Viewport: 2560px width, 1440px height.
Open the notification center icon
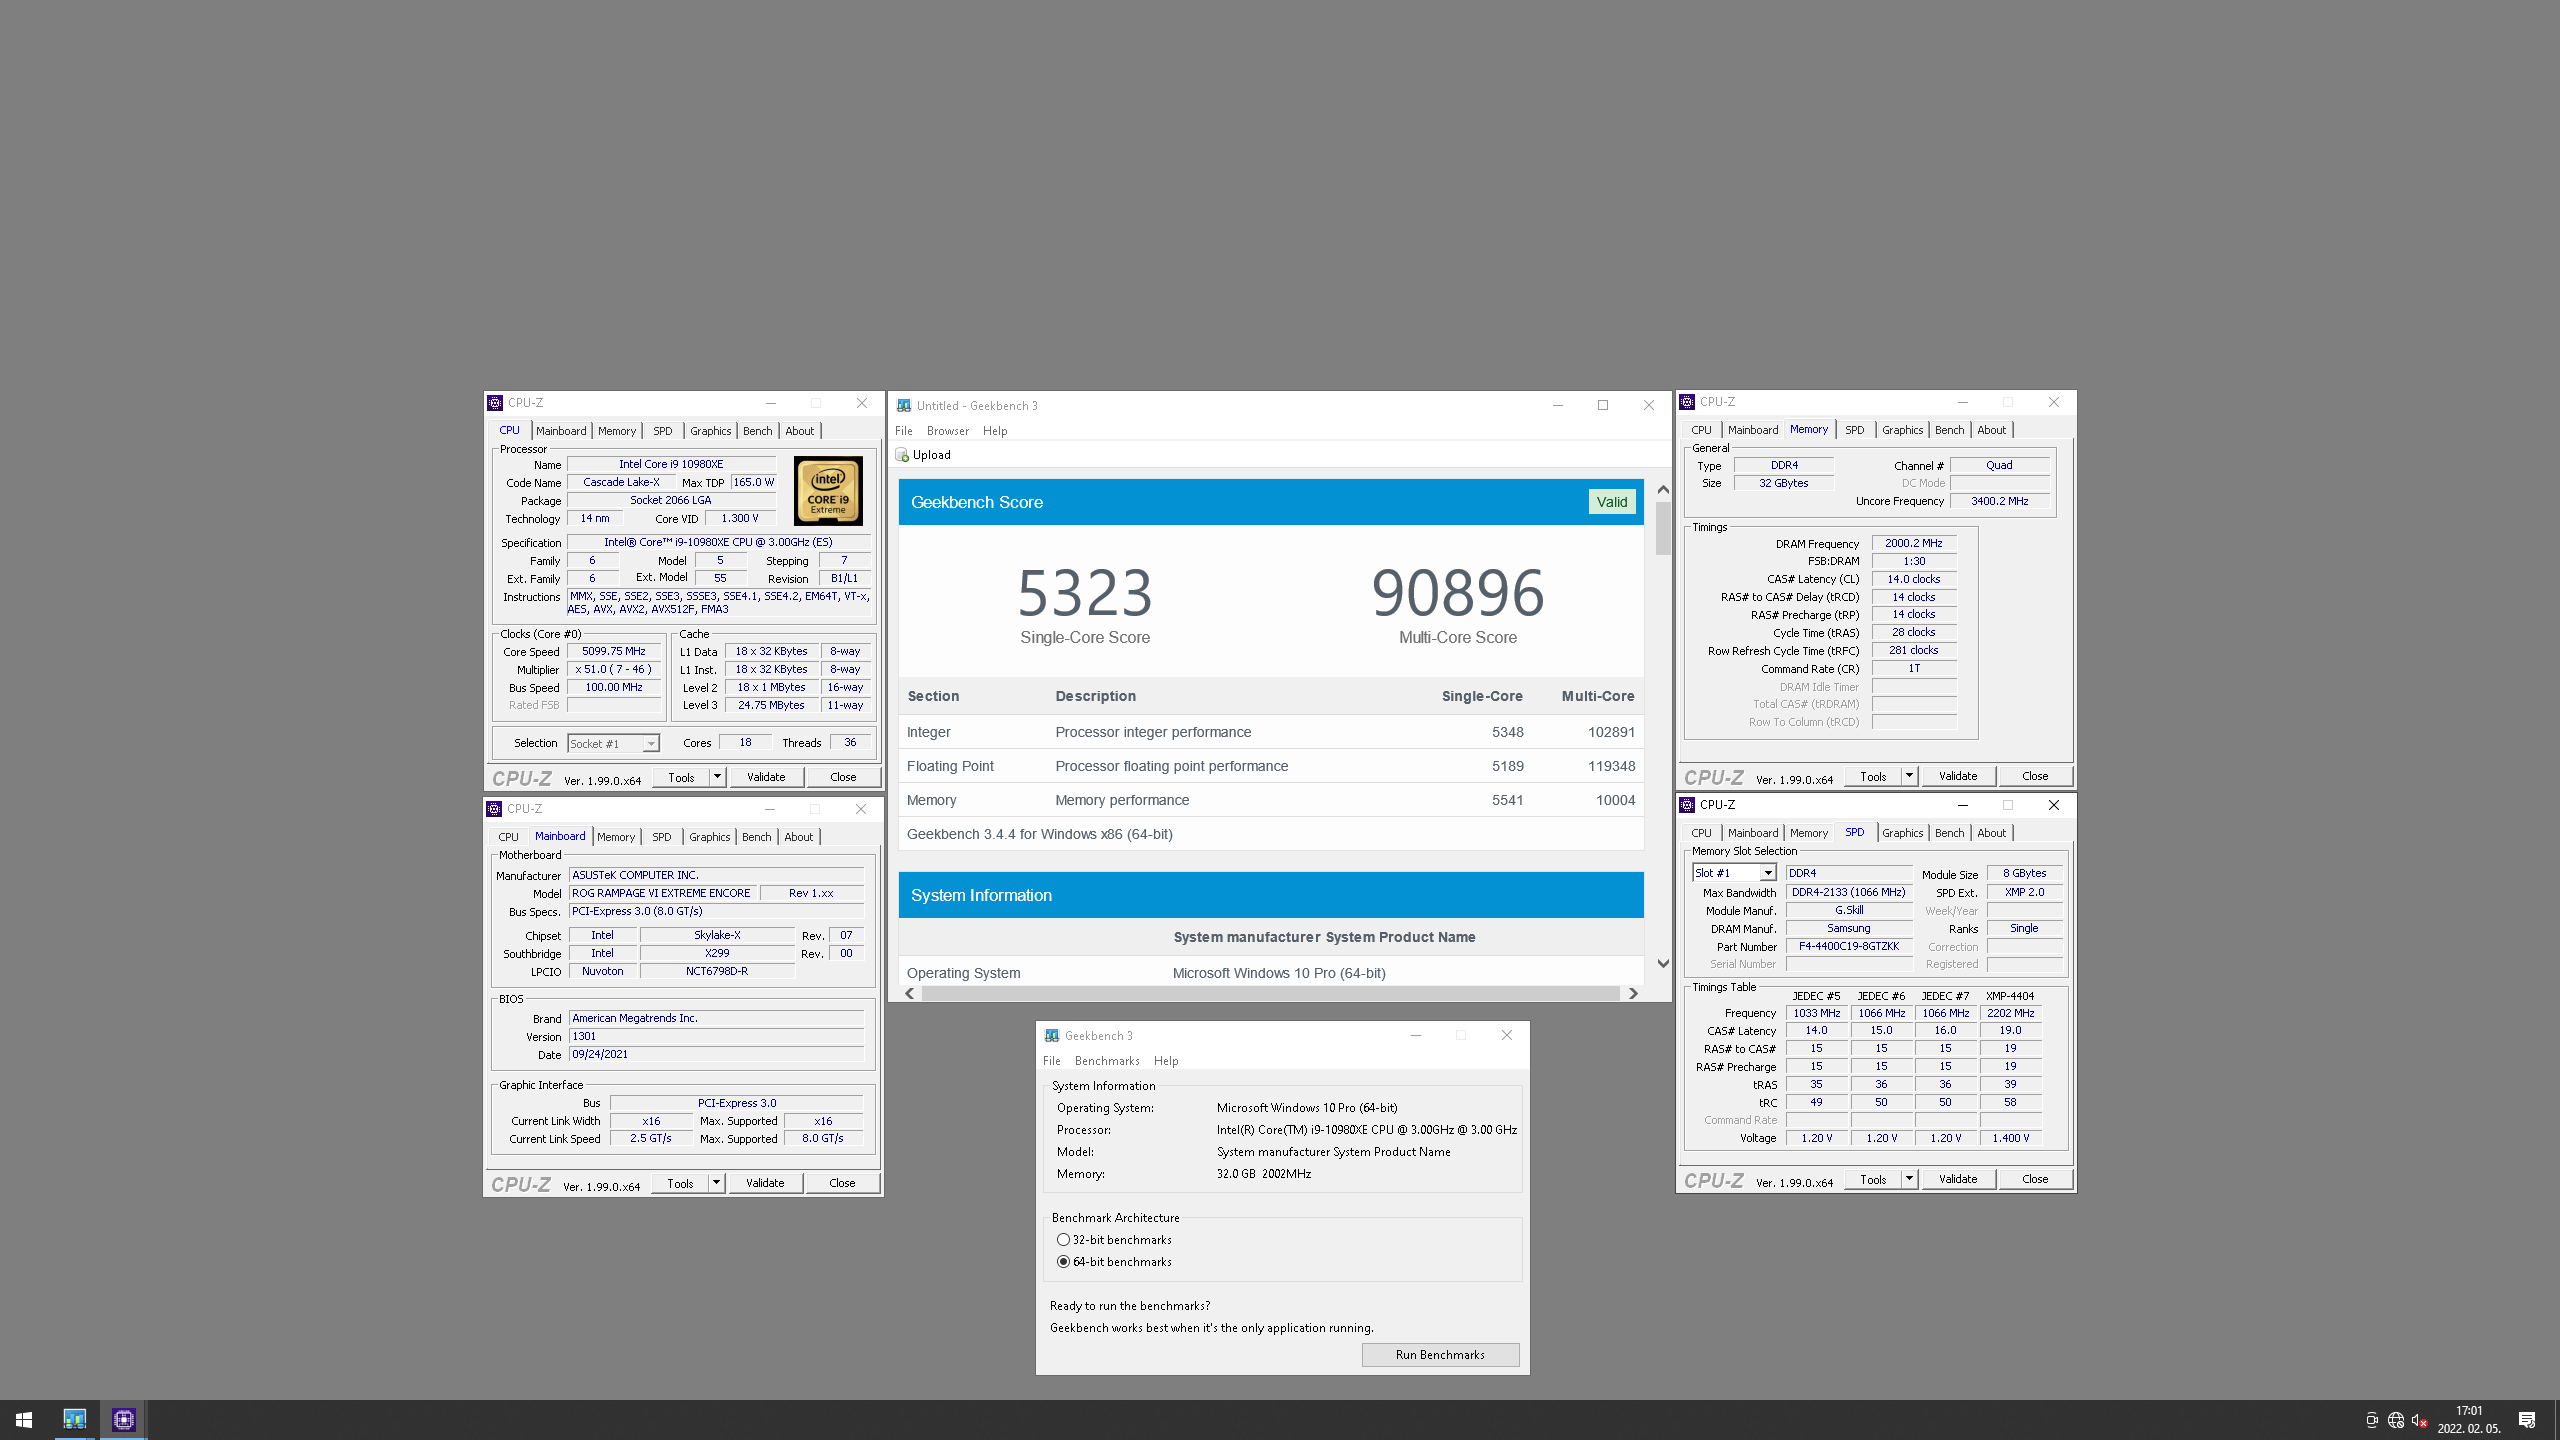[x=2527, y=1420]
